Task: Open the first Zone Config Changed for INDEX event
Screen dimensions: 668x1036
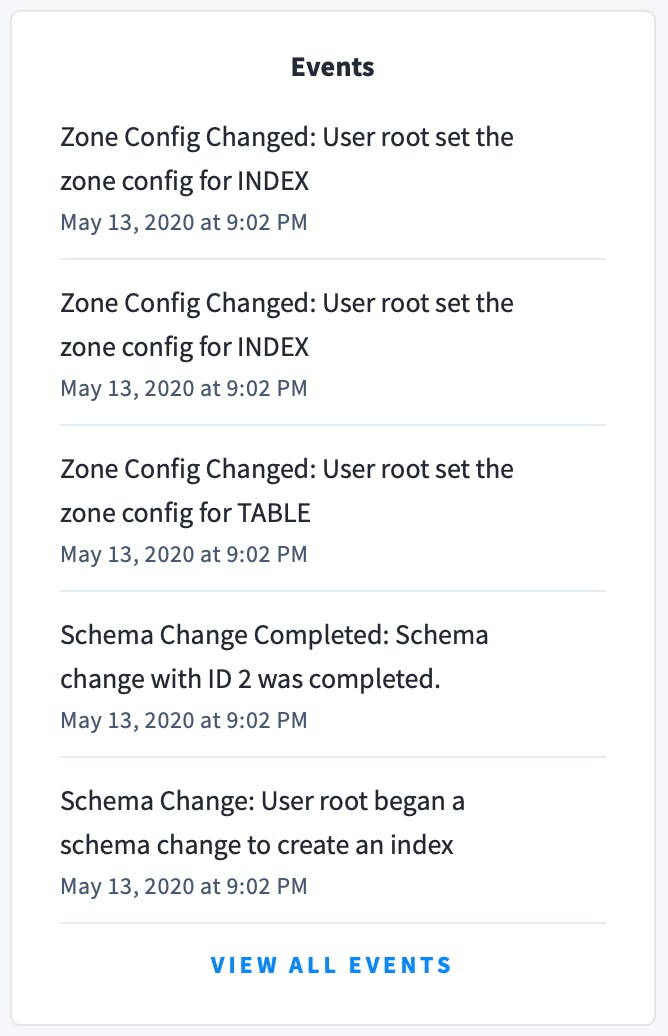Action: tap(287, 158)
